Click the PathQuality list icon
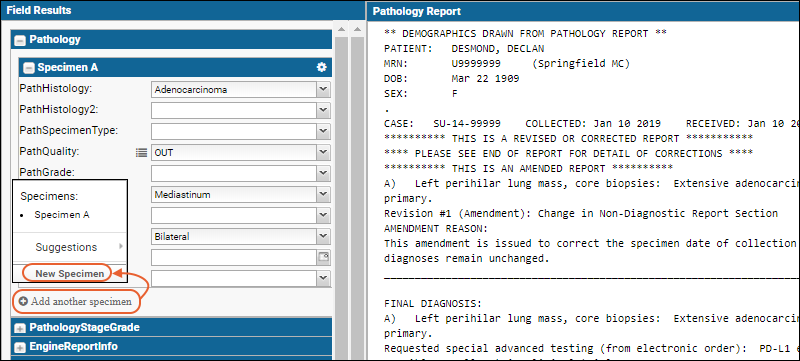Image resolution: width=800 pixels, height=361 pixels. pos(141,152)
